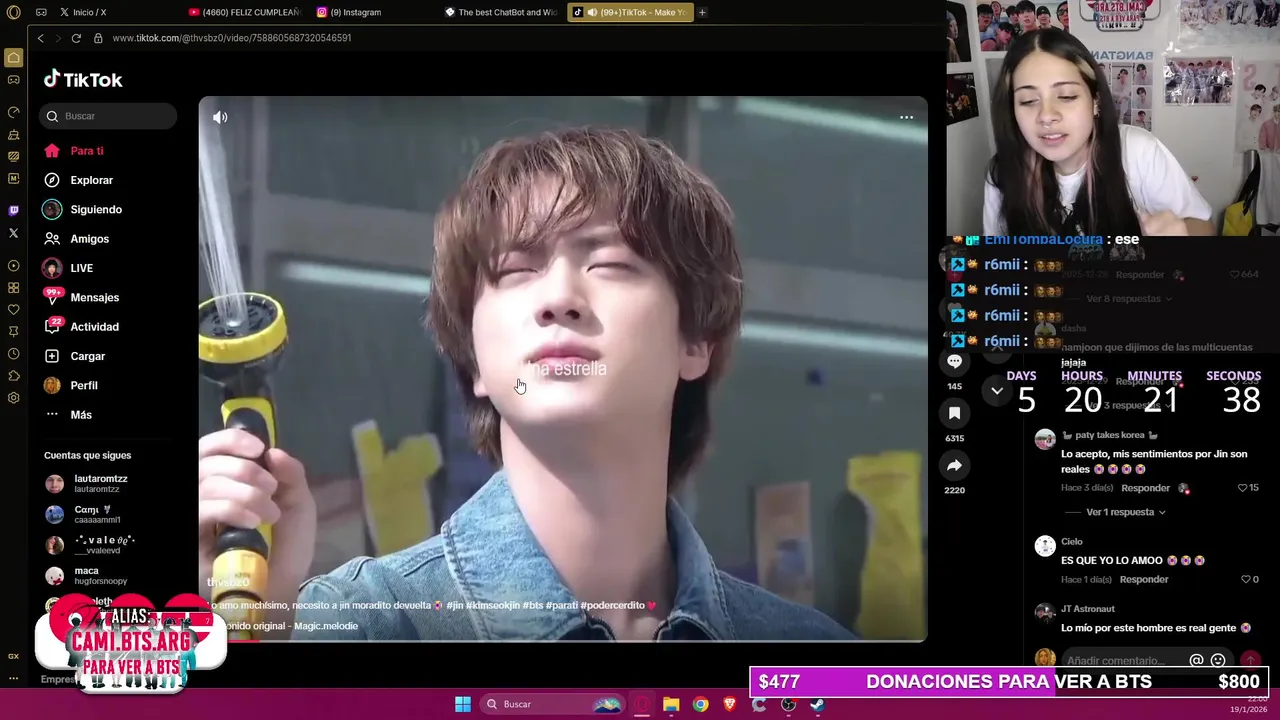Open emoji picker in comment box
This screenshot has width=1280, height=720.
(1218, 660)
